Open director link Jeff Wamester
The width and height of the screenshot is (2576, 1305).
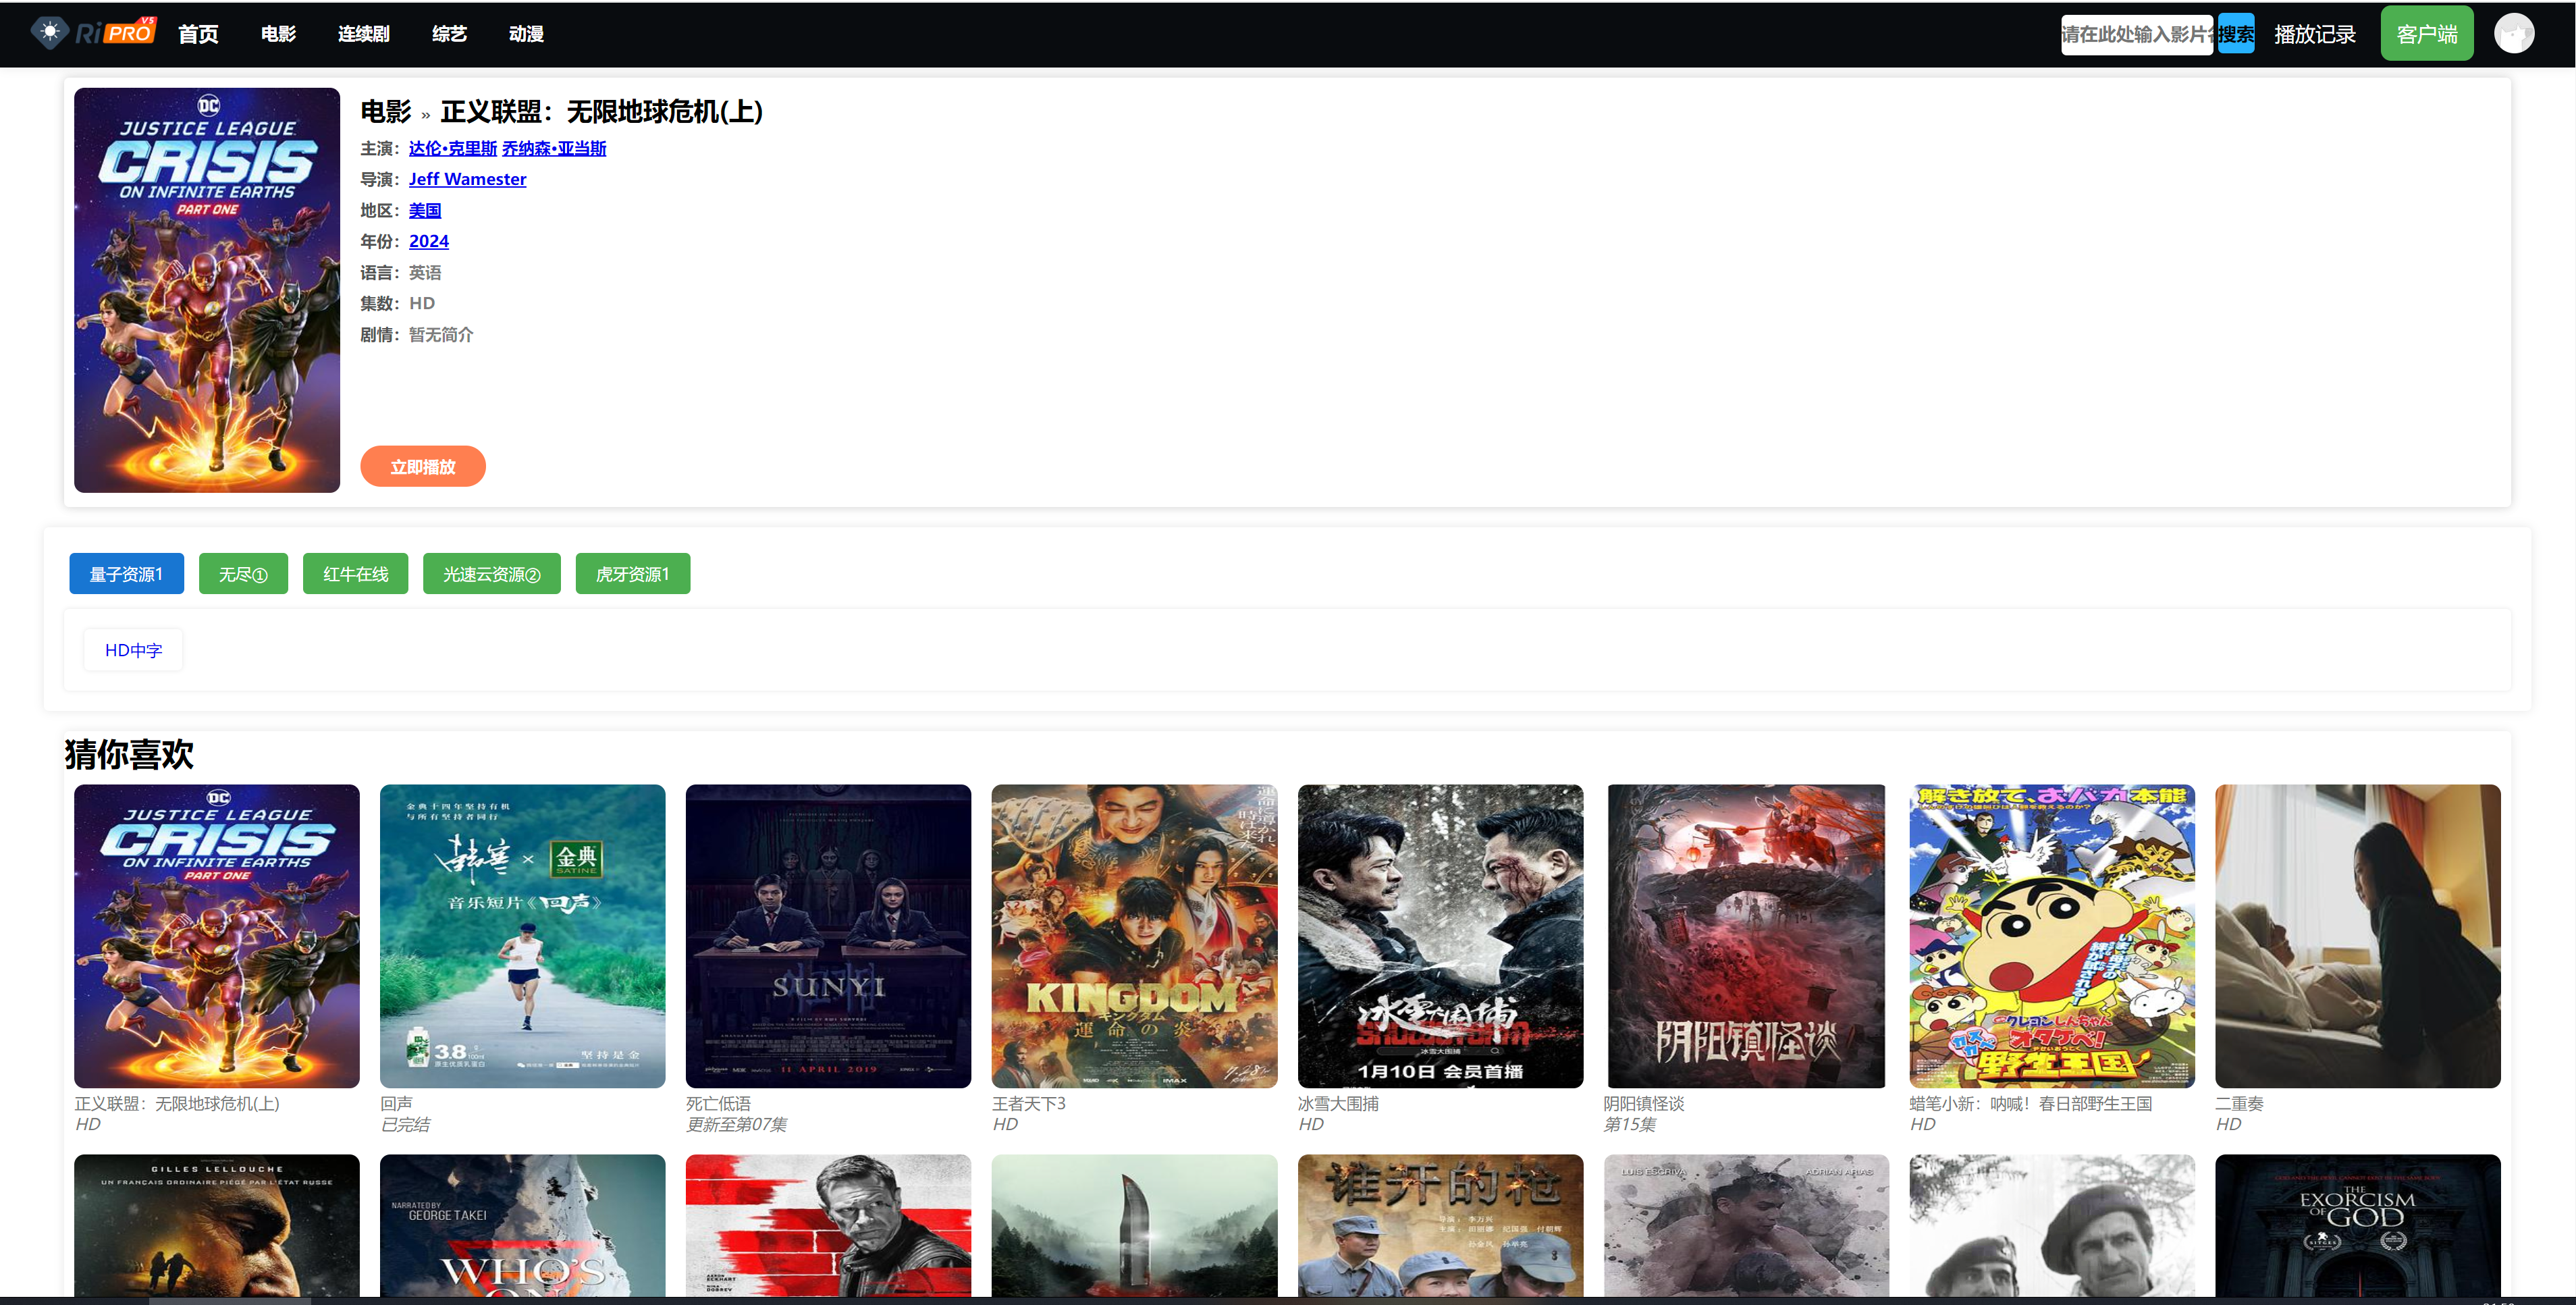click(x=467, y=179)
